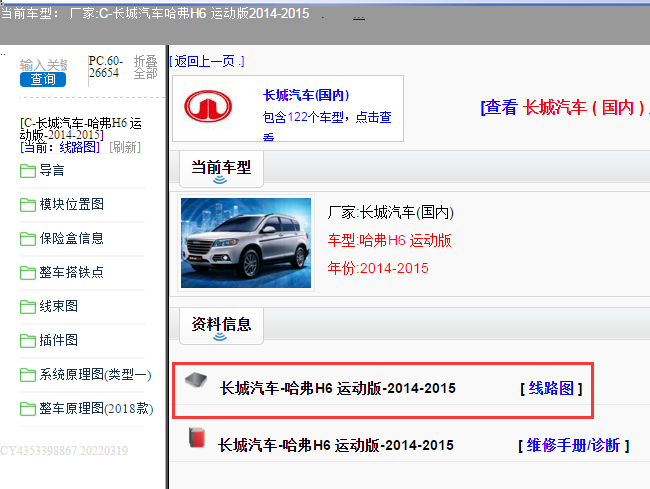This screenshot has height=489, width=650.
Task: Open the 插件图 folder icon
Action: [x=28, y=341]
